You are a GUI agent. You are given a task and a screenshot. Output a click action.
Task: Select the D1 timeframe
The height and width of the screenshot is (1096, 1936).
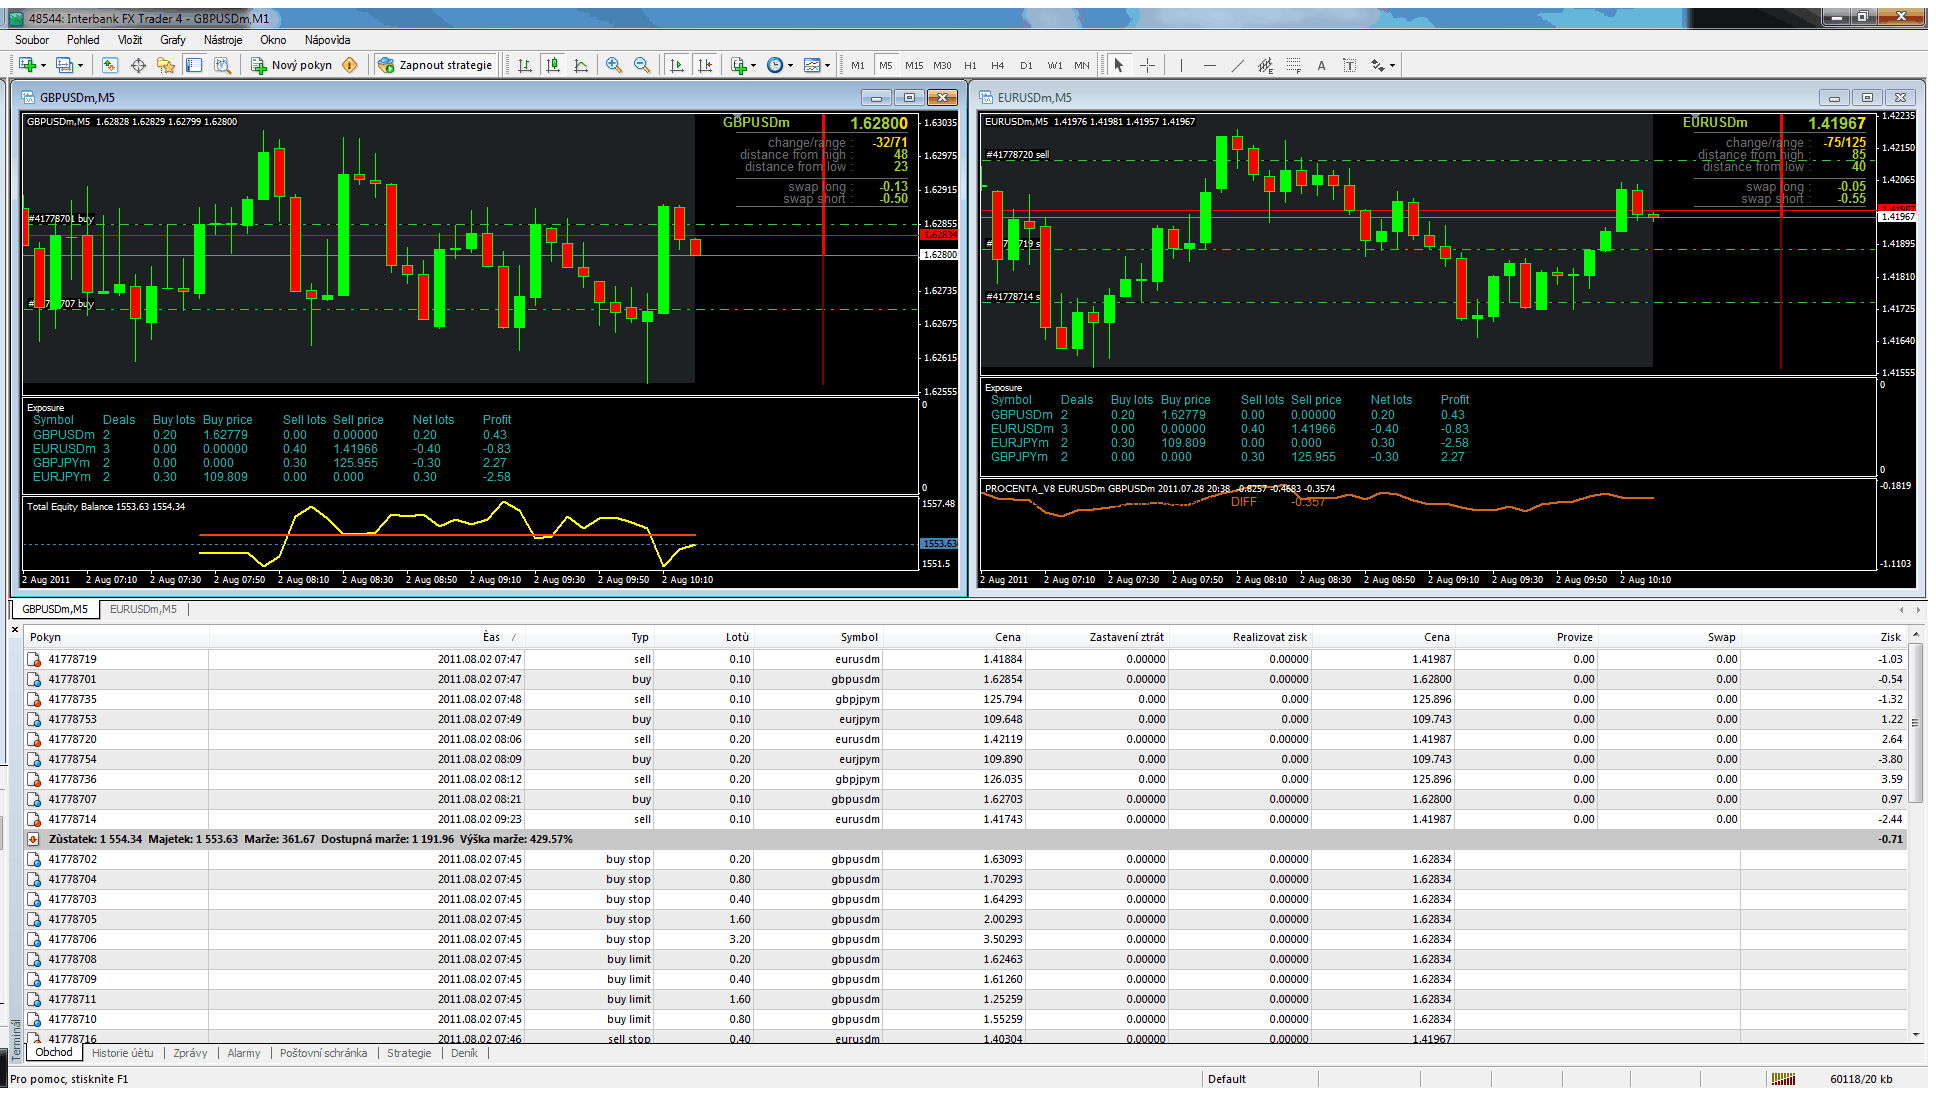pyautogui.click(x=1026, y=65)
